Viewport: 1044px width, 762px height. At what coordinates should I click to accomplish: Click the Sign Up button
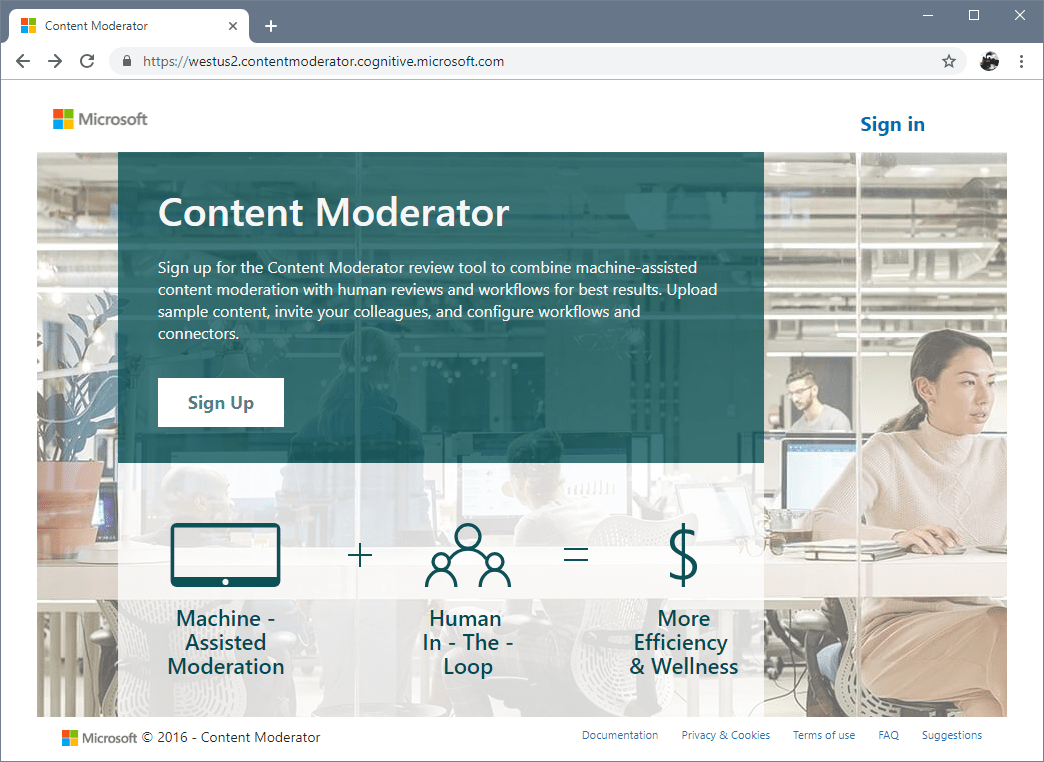(221, 402)
